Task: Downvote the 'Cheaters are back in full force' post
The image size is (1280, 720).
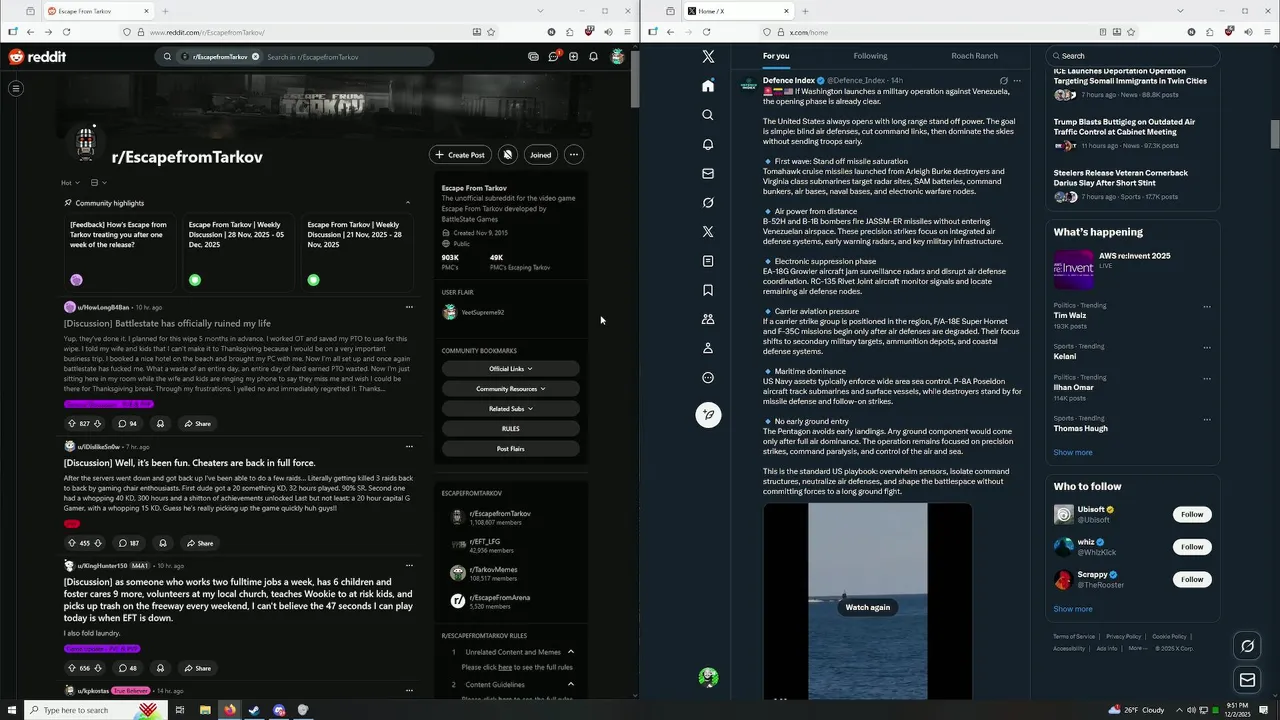Action: point(98,544)
